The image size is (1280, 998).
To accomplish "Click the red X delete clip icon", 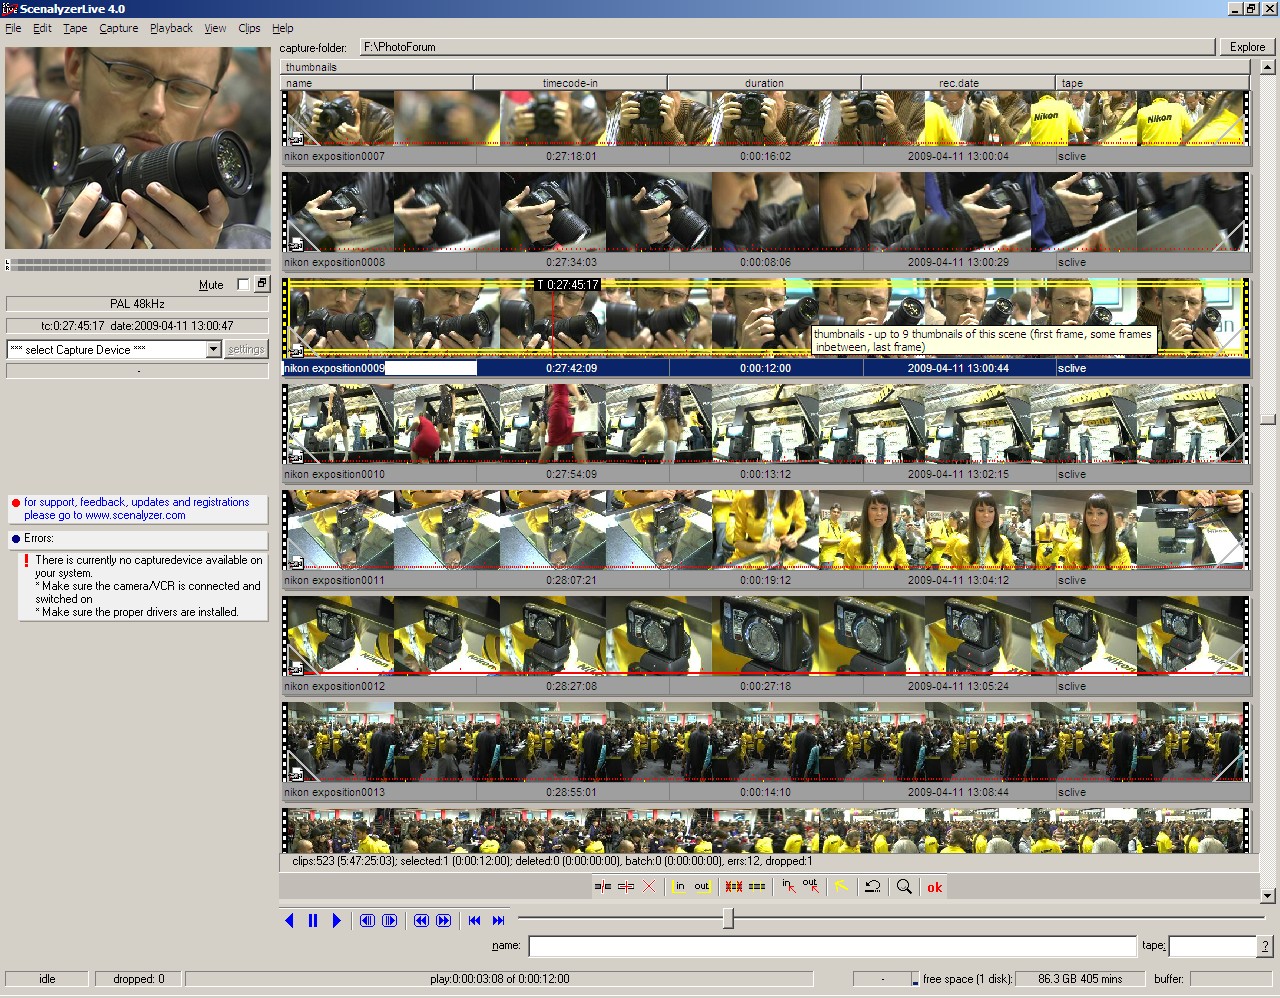I will coord(649,887).
